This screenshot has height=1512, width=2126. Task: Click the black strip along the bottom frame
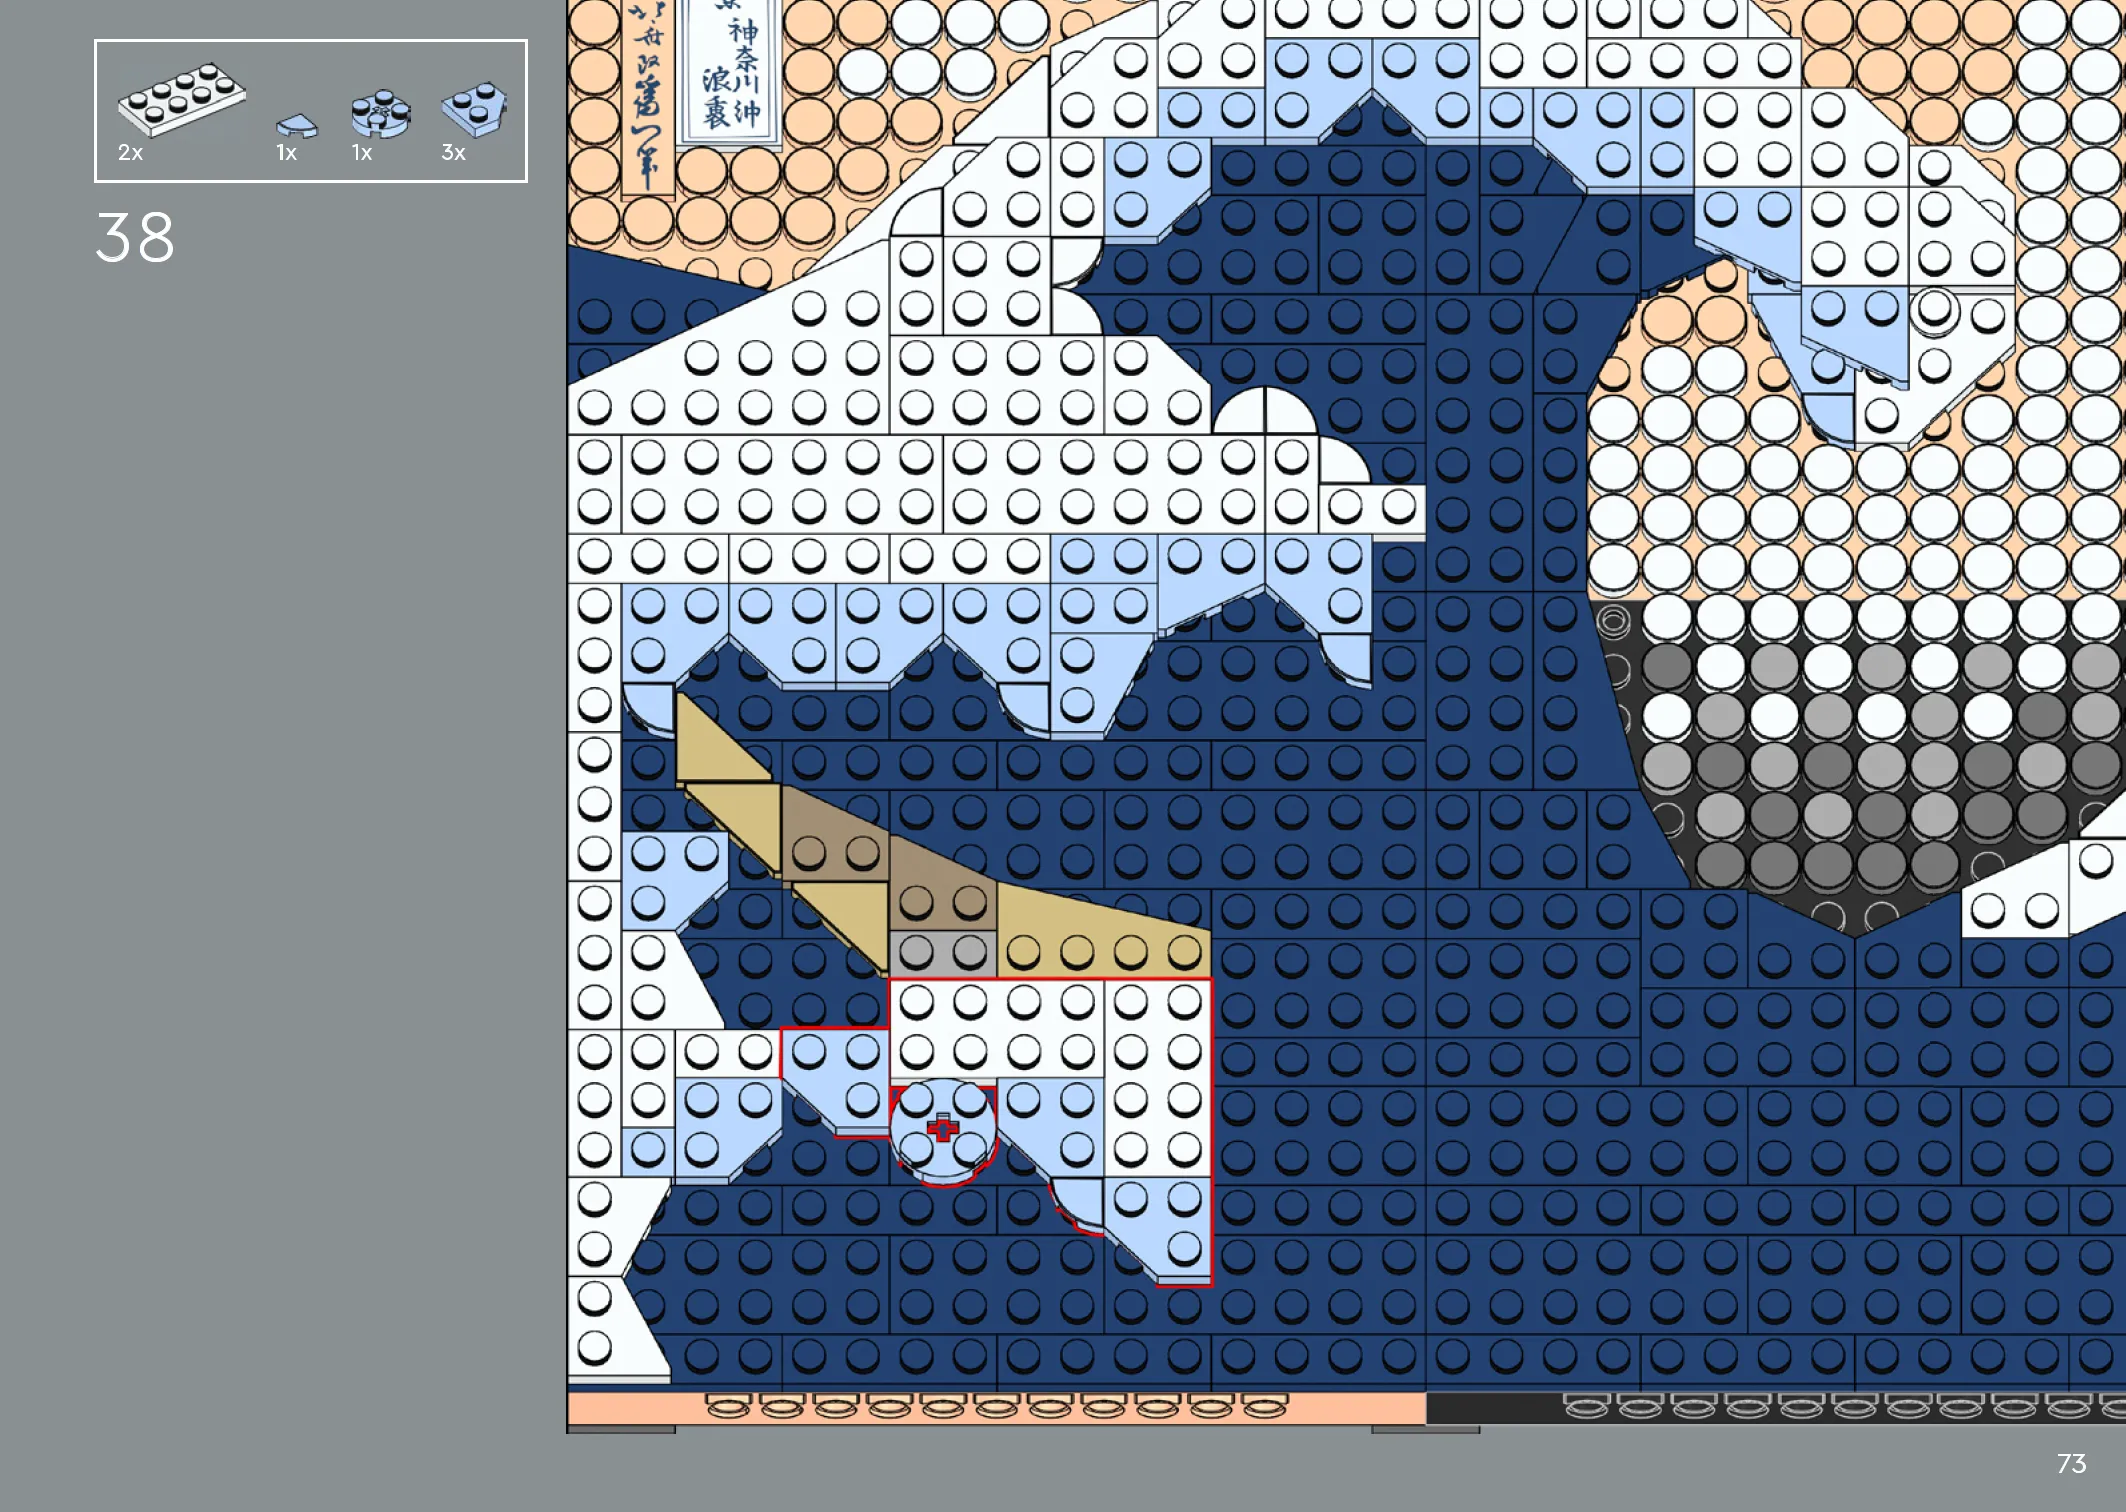(1776, 1408)
